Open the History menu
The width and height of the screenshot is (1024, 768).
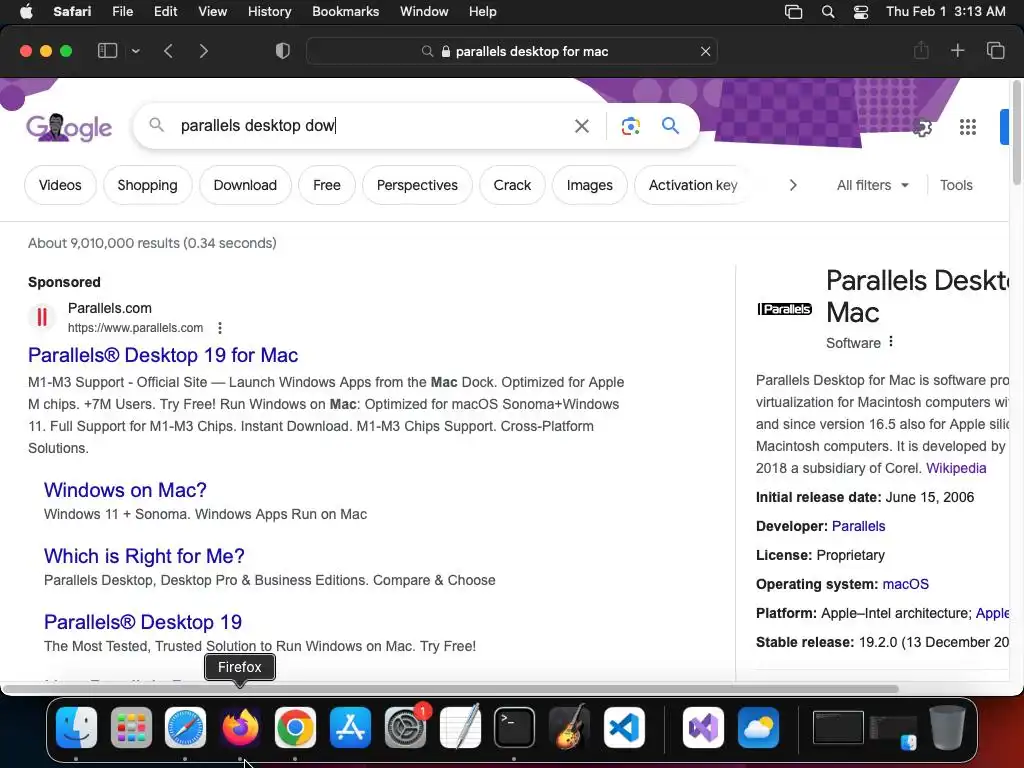click(x=269, y=12)
